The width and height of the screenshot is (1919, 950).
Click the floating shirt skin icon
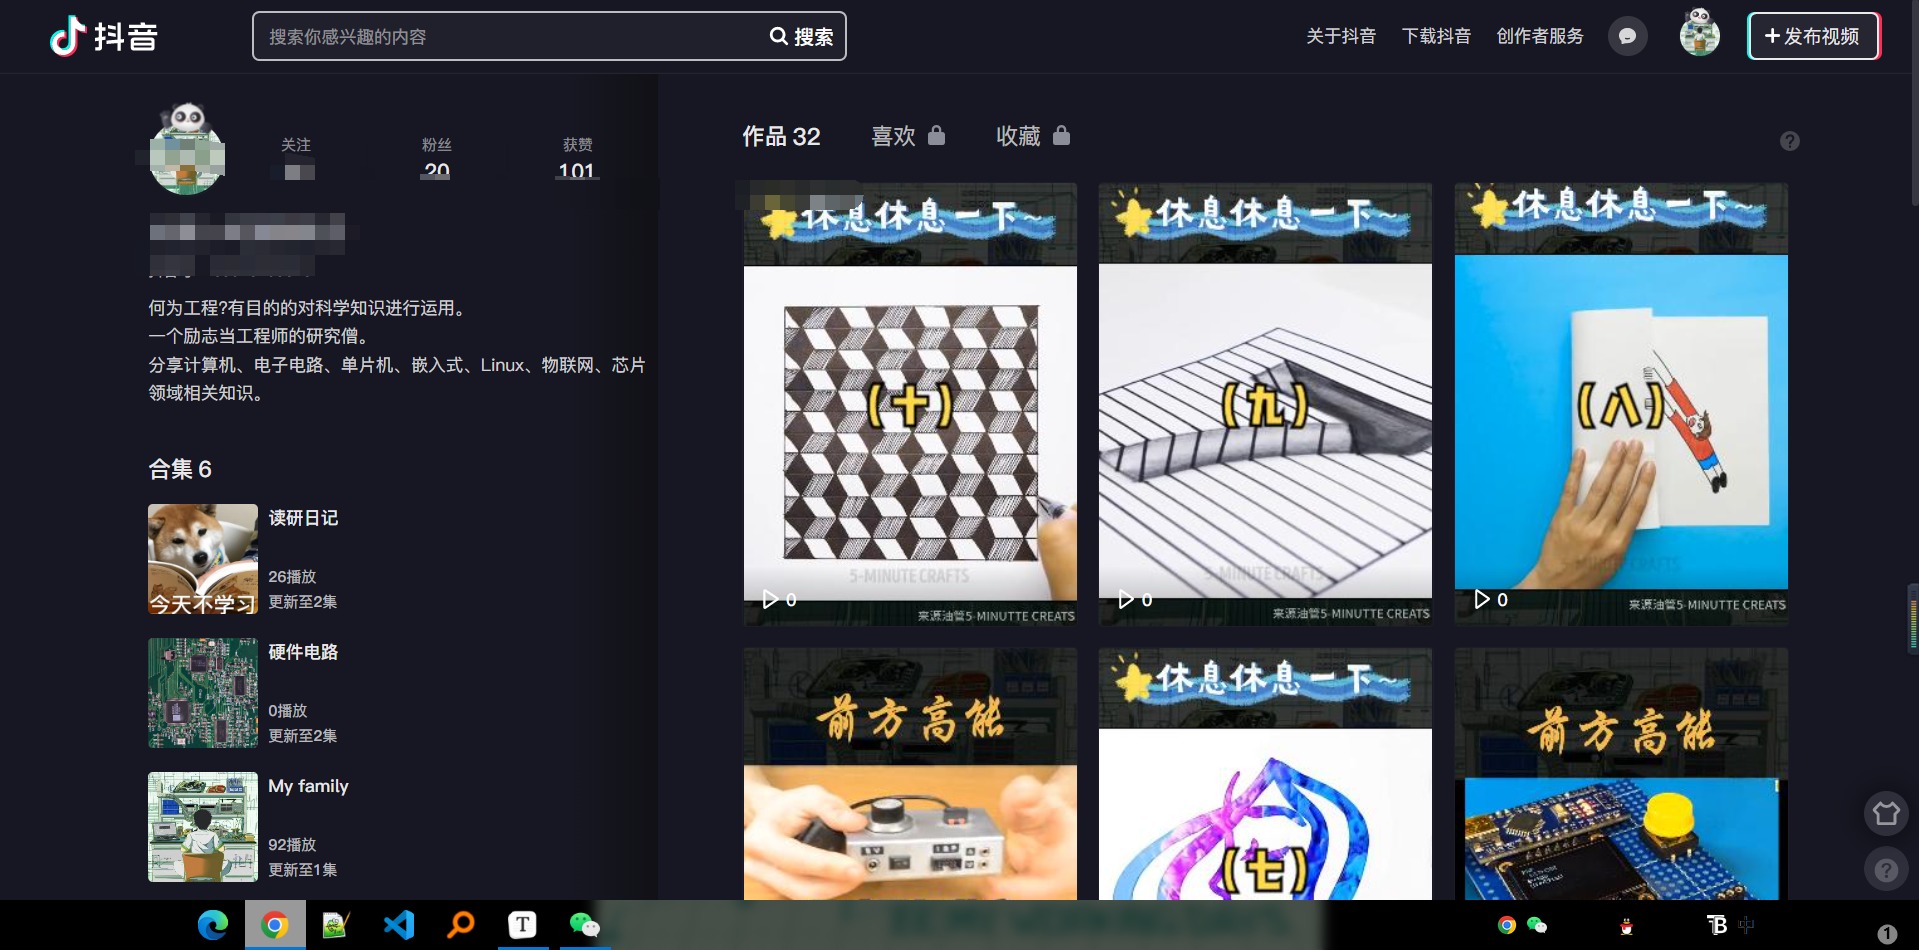[1886, 813]
